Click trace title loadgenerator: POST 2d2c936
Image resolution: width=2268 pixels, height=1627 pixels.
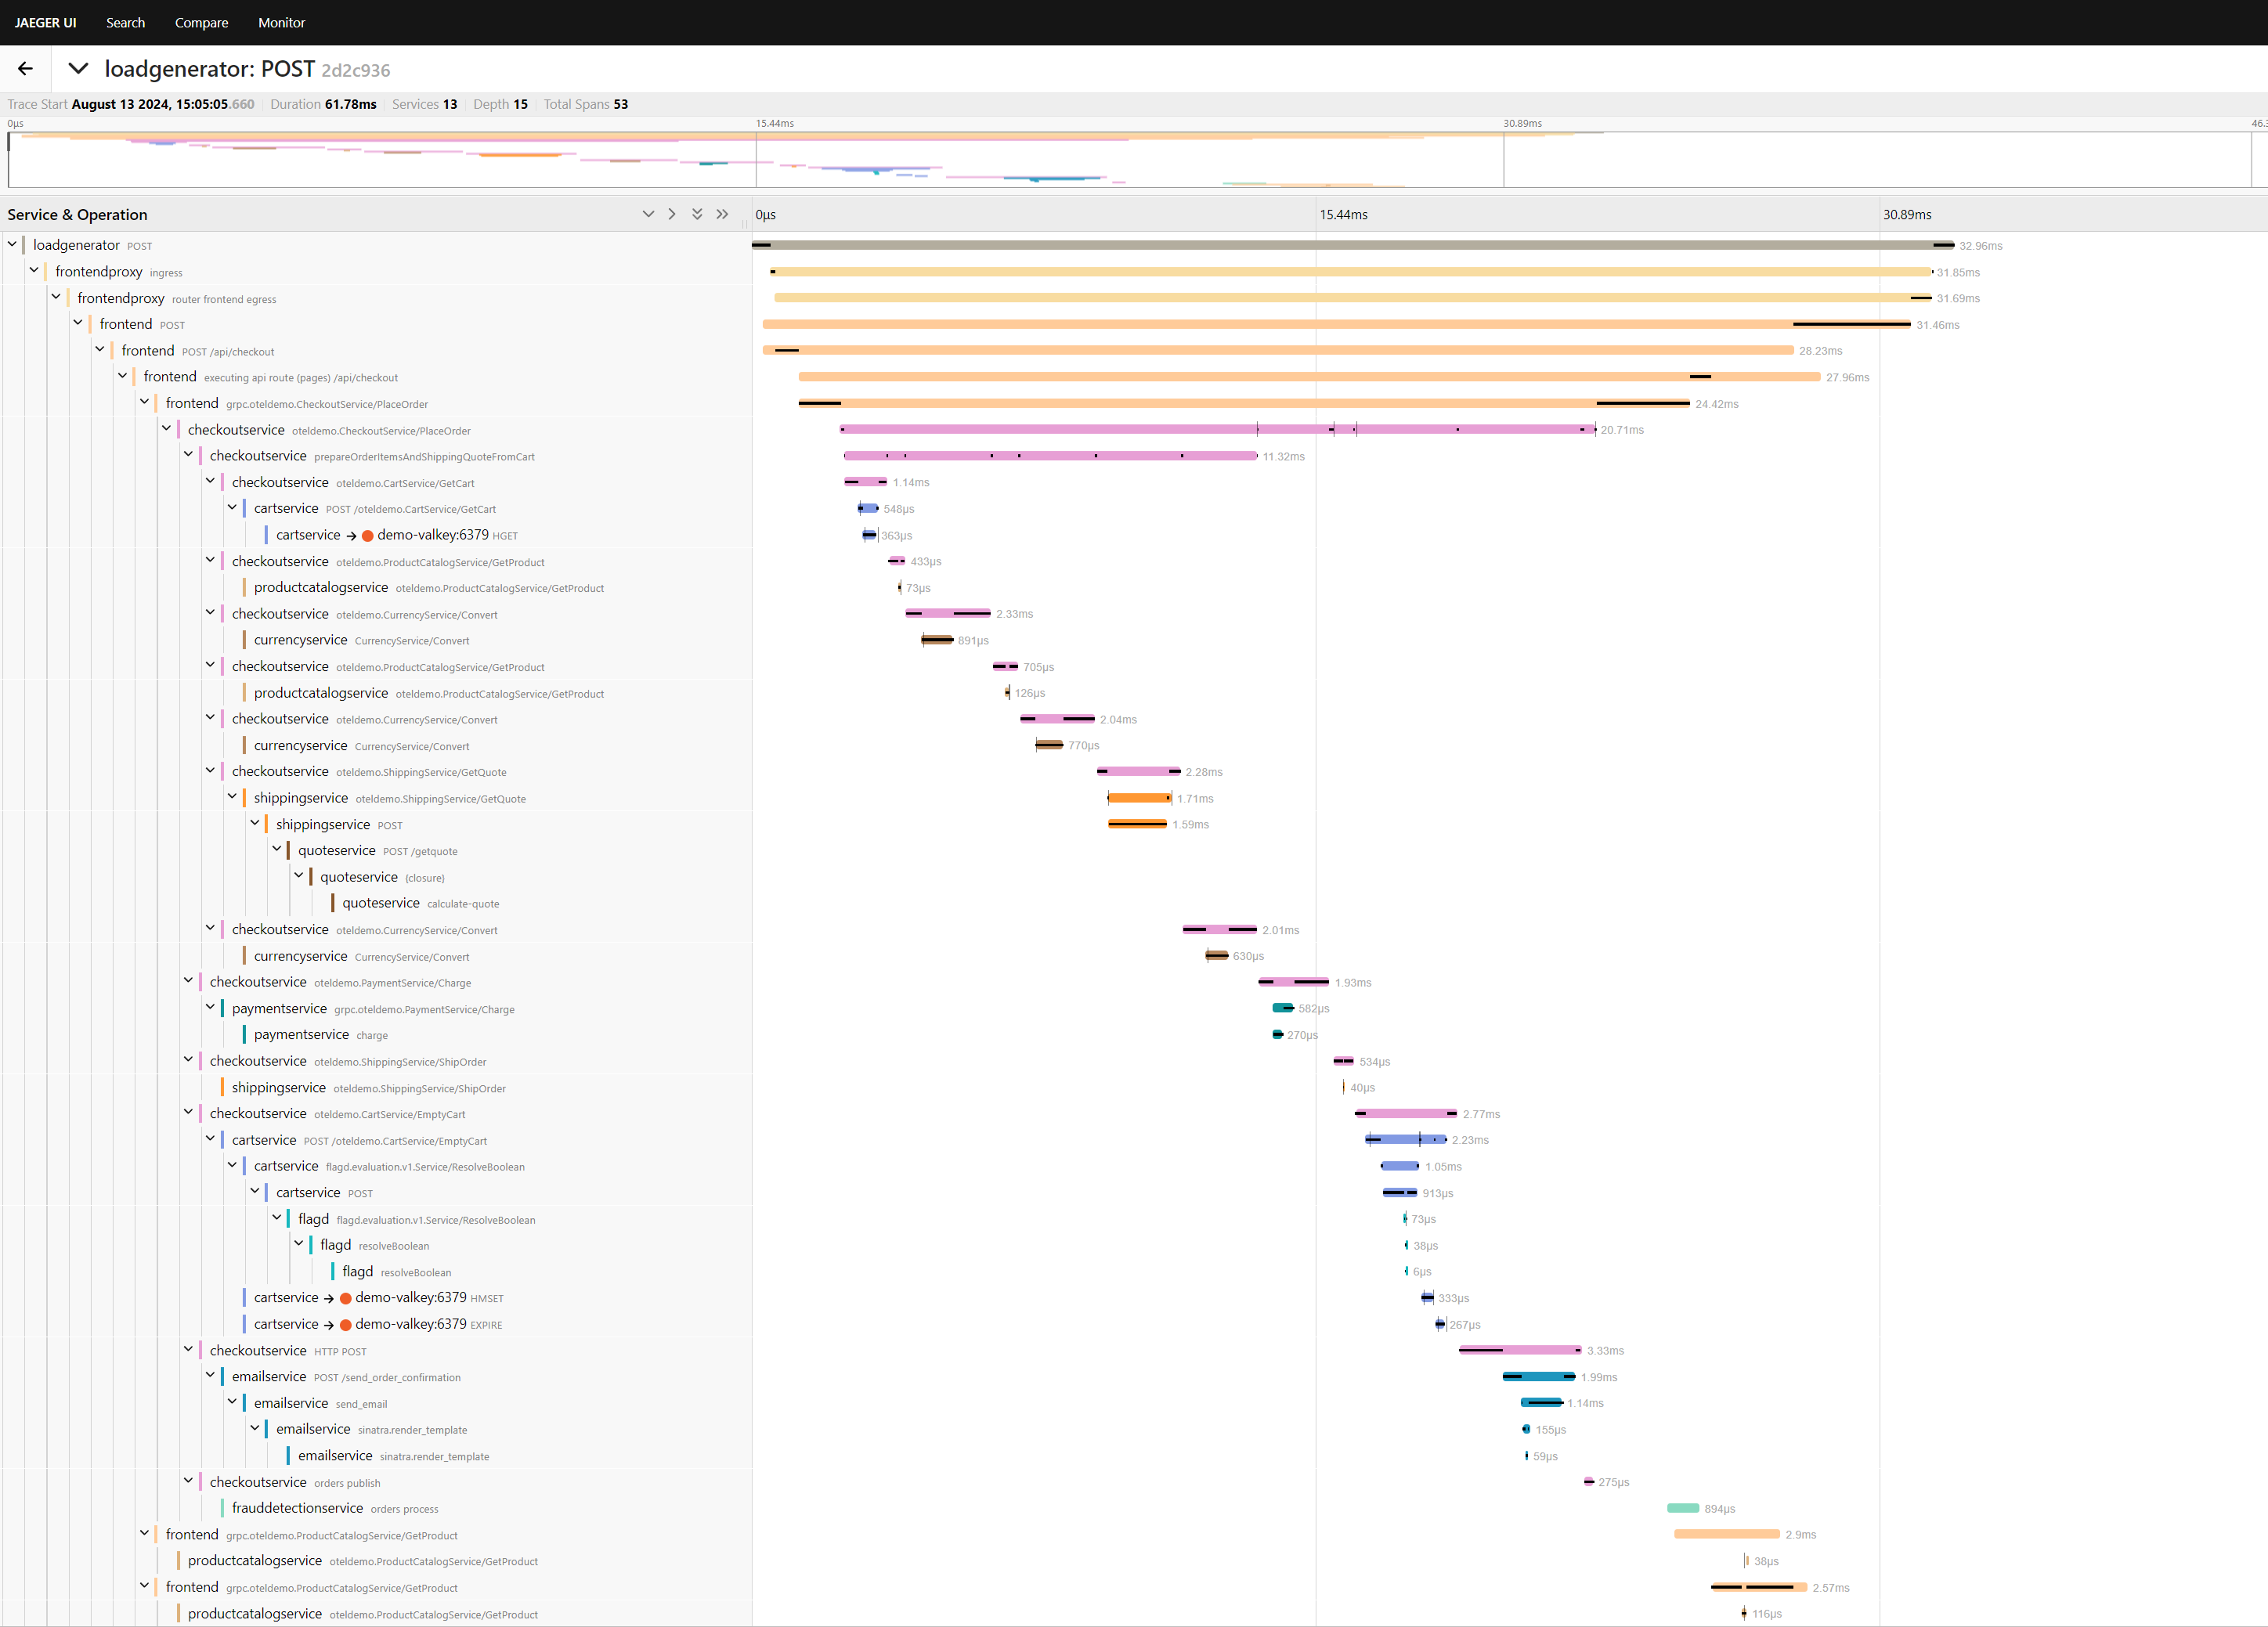(247, 69)
